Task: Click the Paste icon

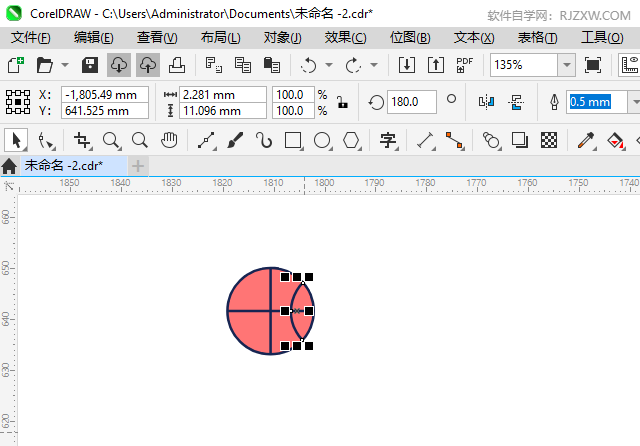Action: point(272,65)
